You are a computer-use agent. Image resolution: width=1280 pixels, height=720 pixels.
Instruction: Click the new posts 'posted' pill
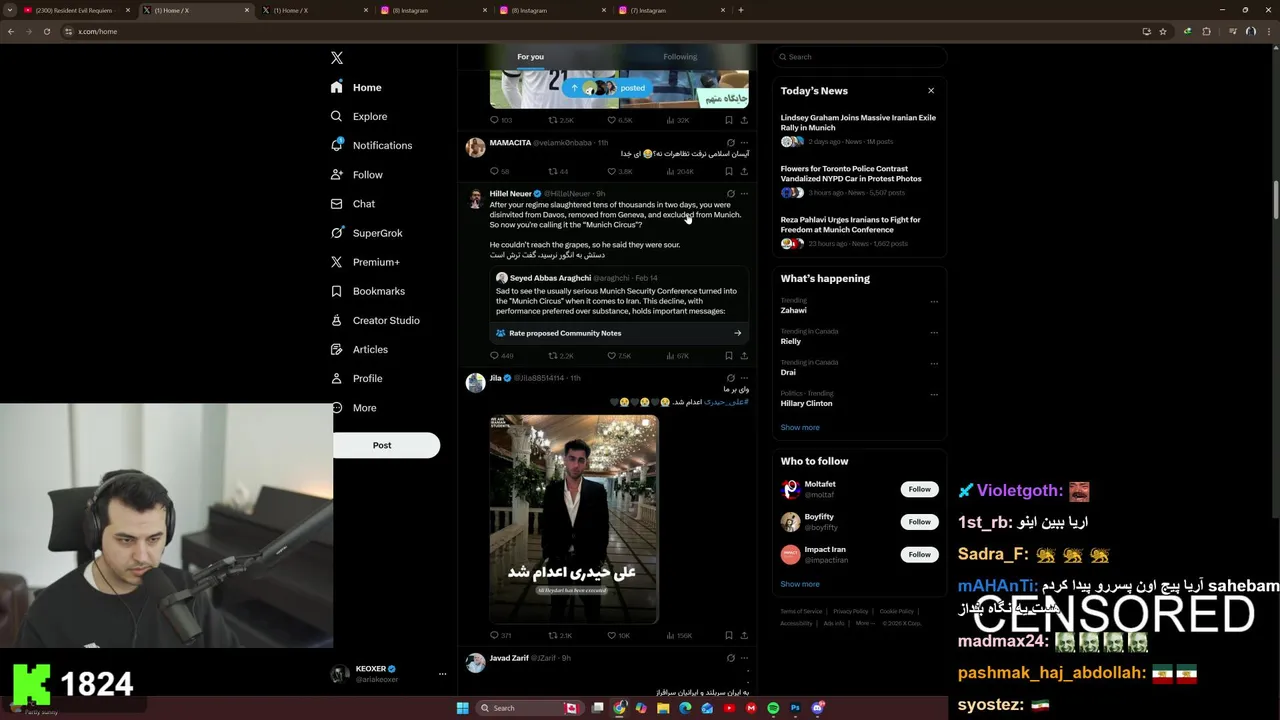coord(606,88)
